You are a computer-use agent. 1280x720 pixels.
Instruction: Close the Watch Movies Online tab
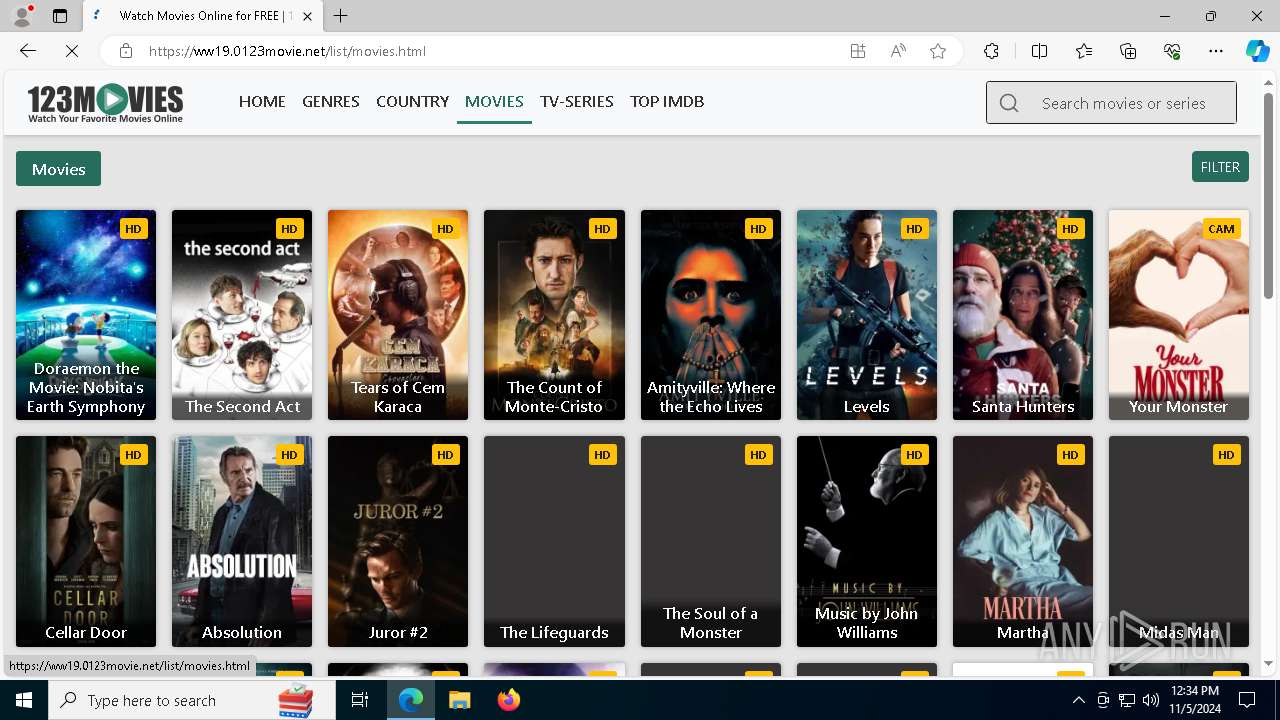tap(307, 16)
